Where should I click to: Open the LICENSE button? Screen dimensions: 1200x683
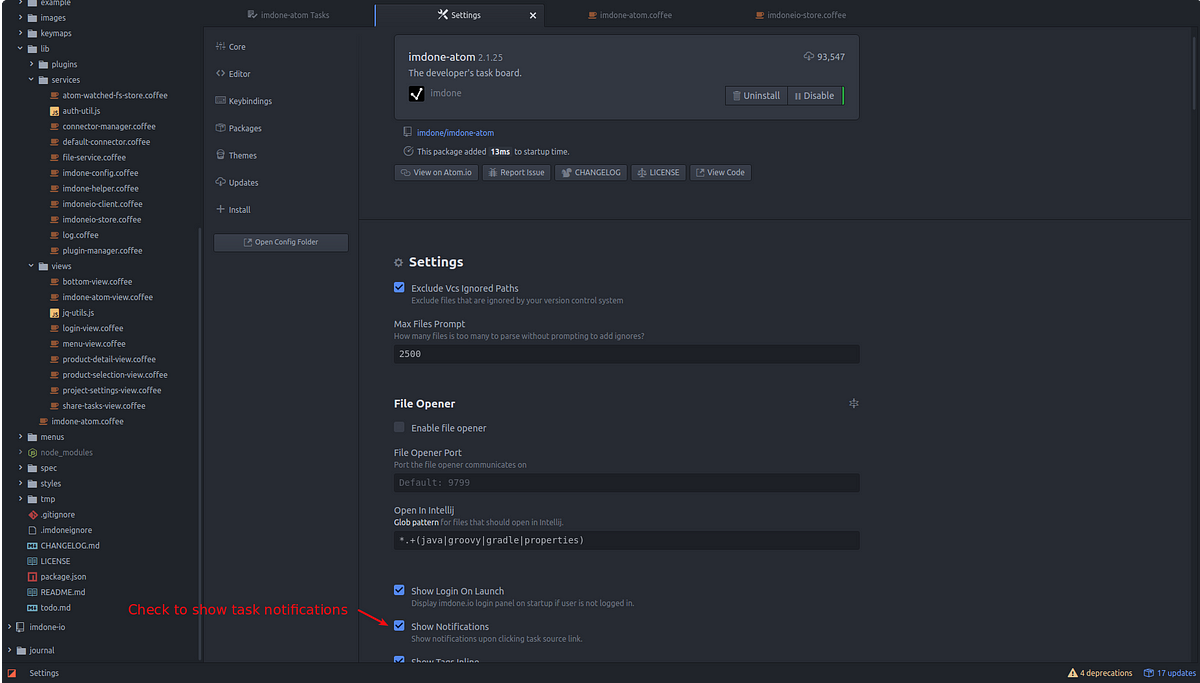coord(658,172)
